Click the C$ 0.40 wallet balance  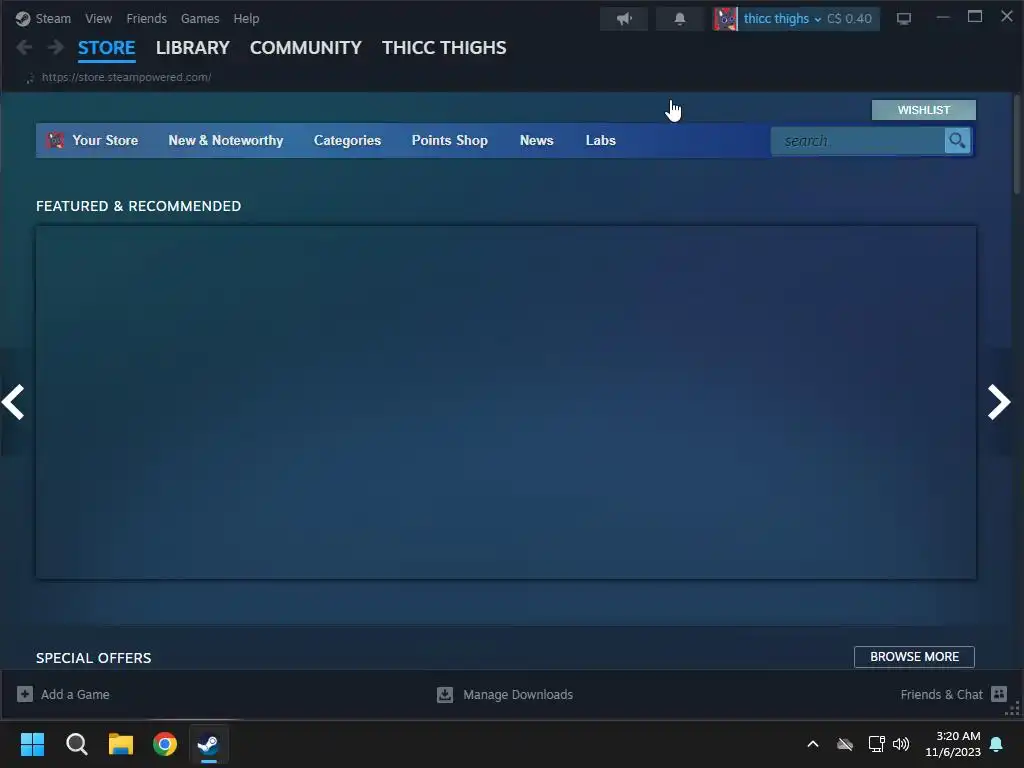[849, 18]
